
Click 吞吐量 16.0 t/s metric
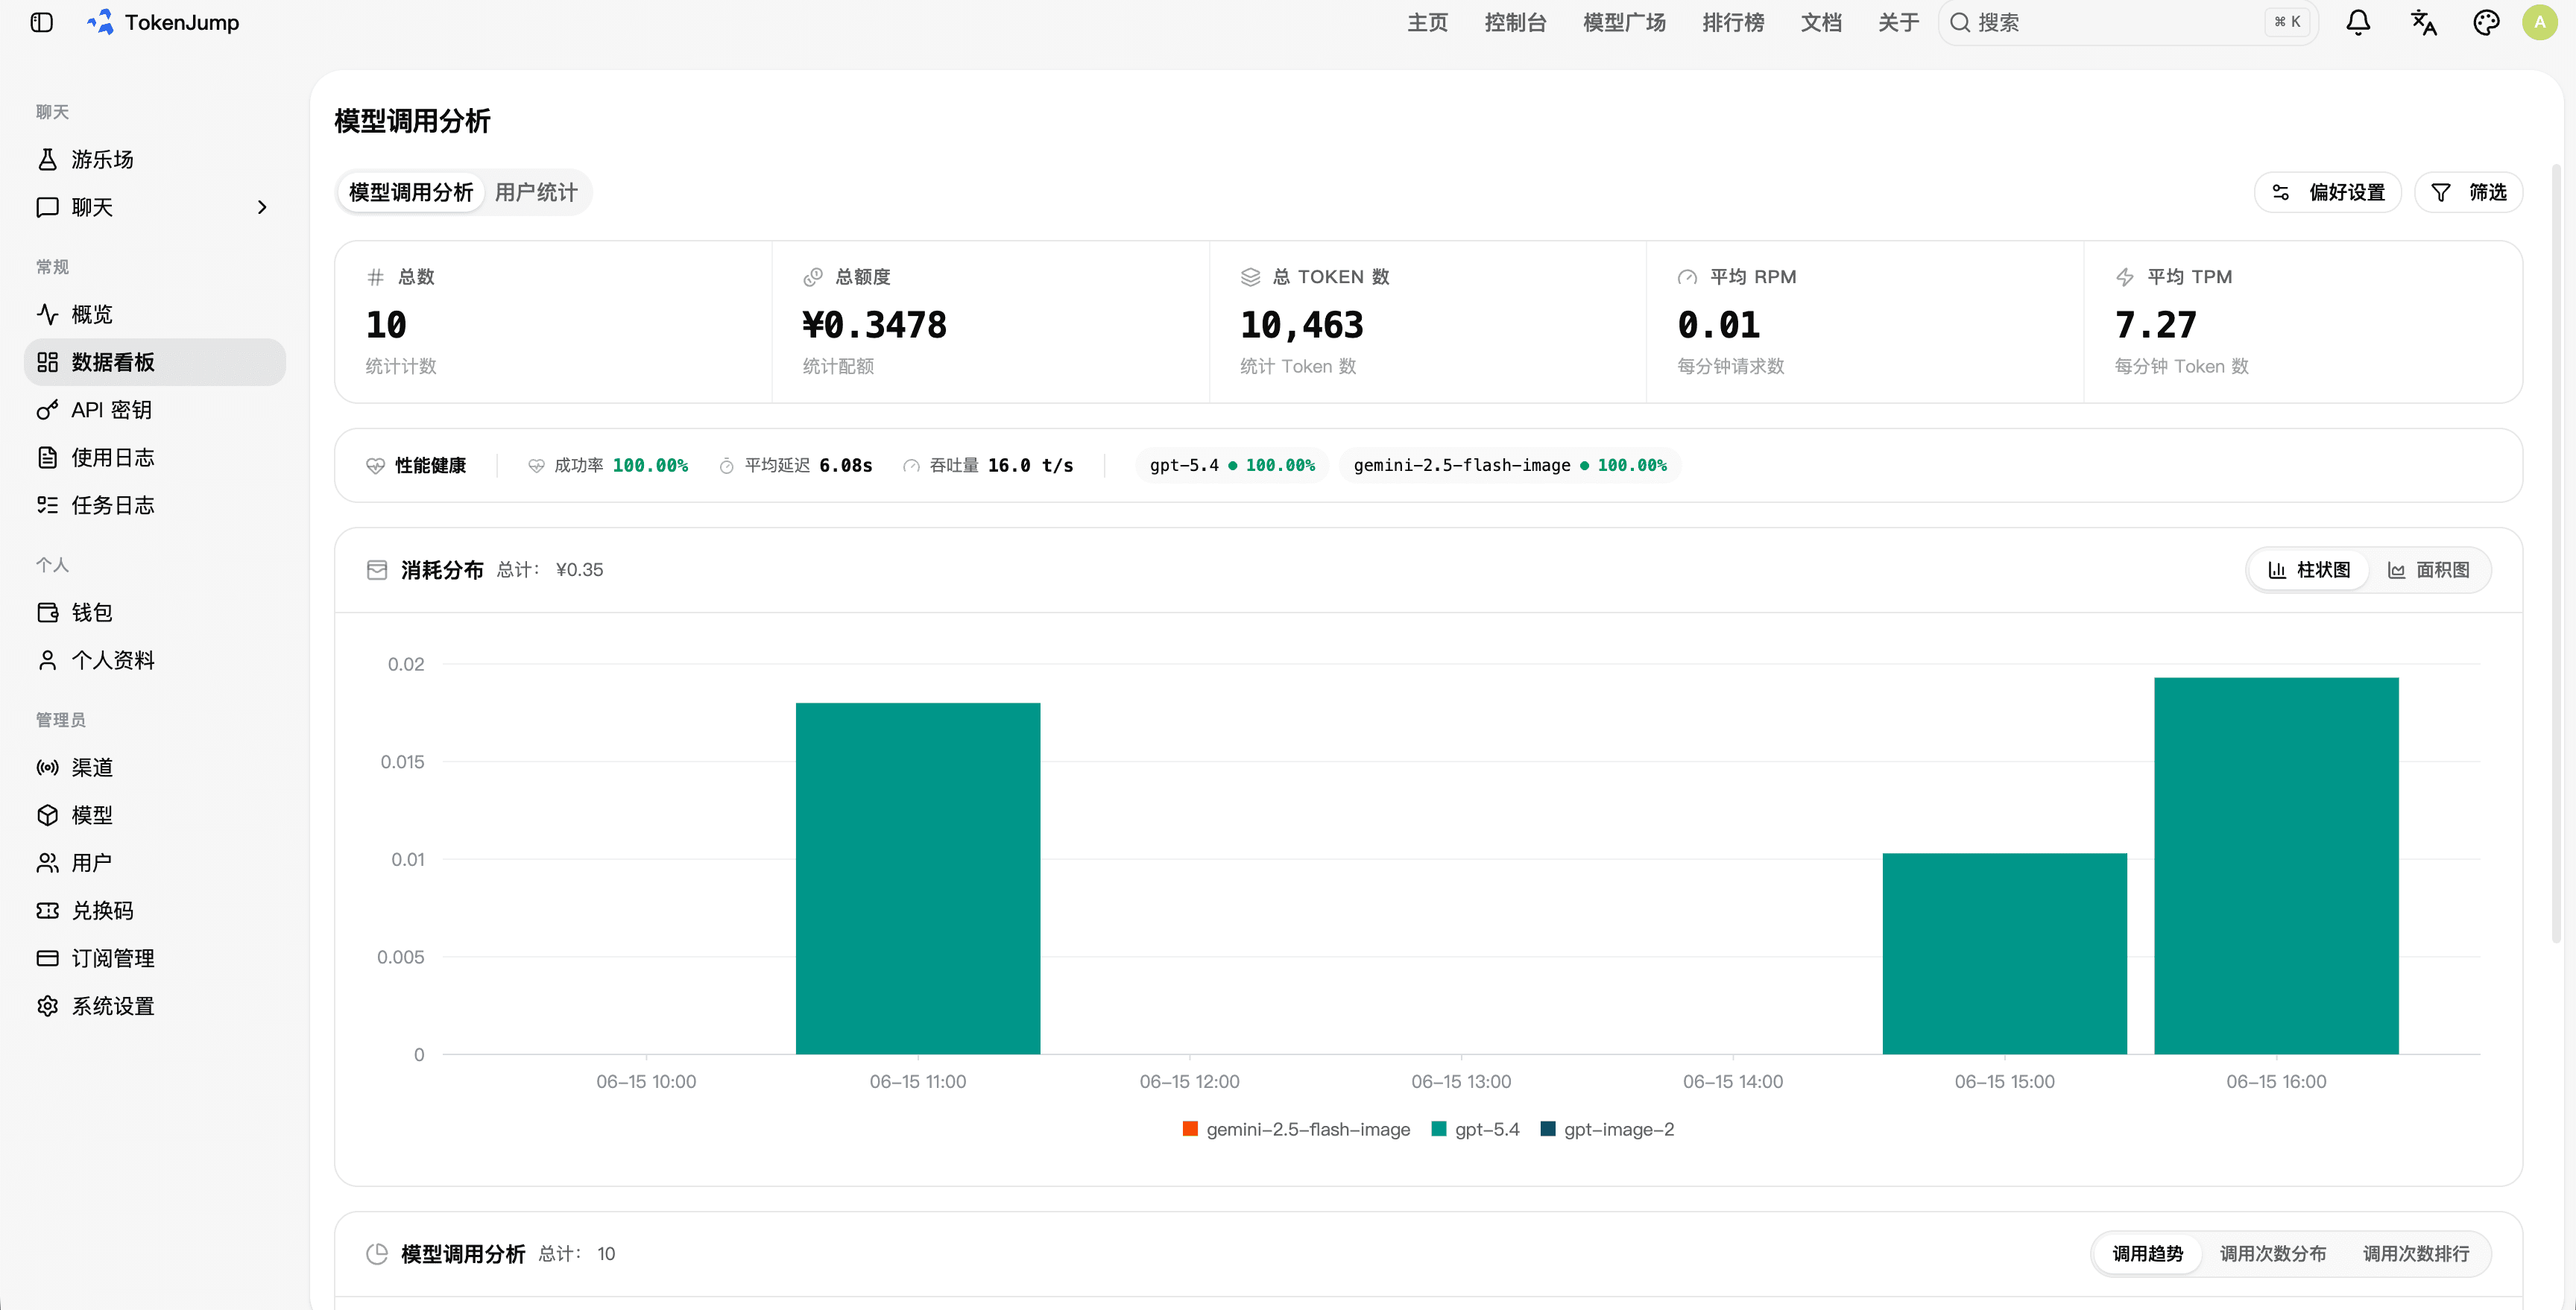tap(988, 466)
